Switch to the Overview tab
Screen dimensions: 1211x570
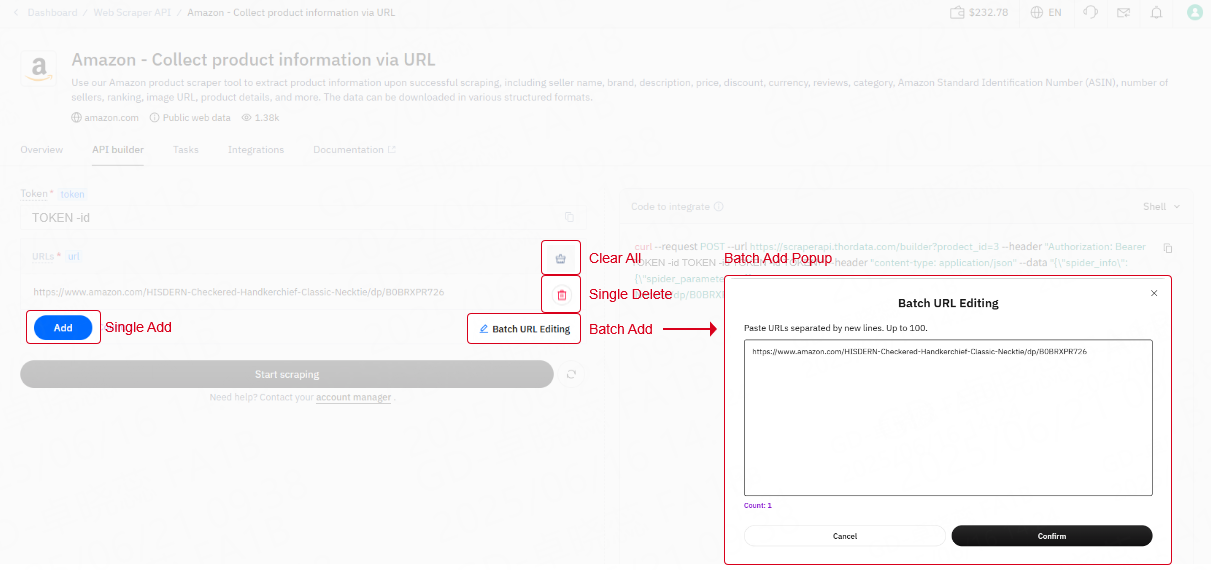tap(42, 150)
